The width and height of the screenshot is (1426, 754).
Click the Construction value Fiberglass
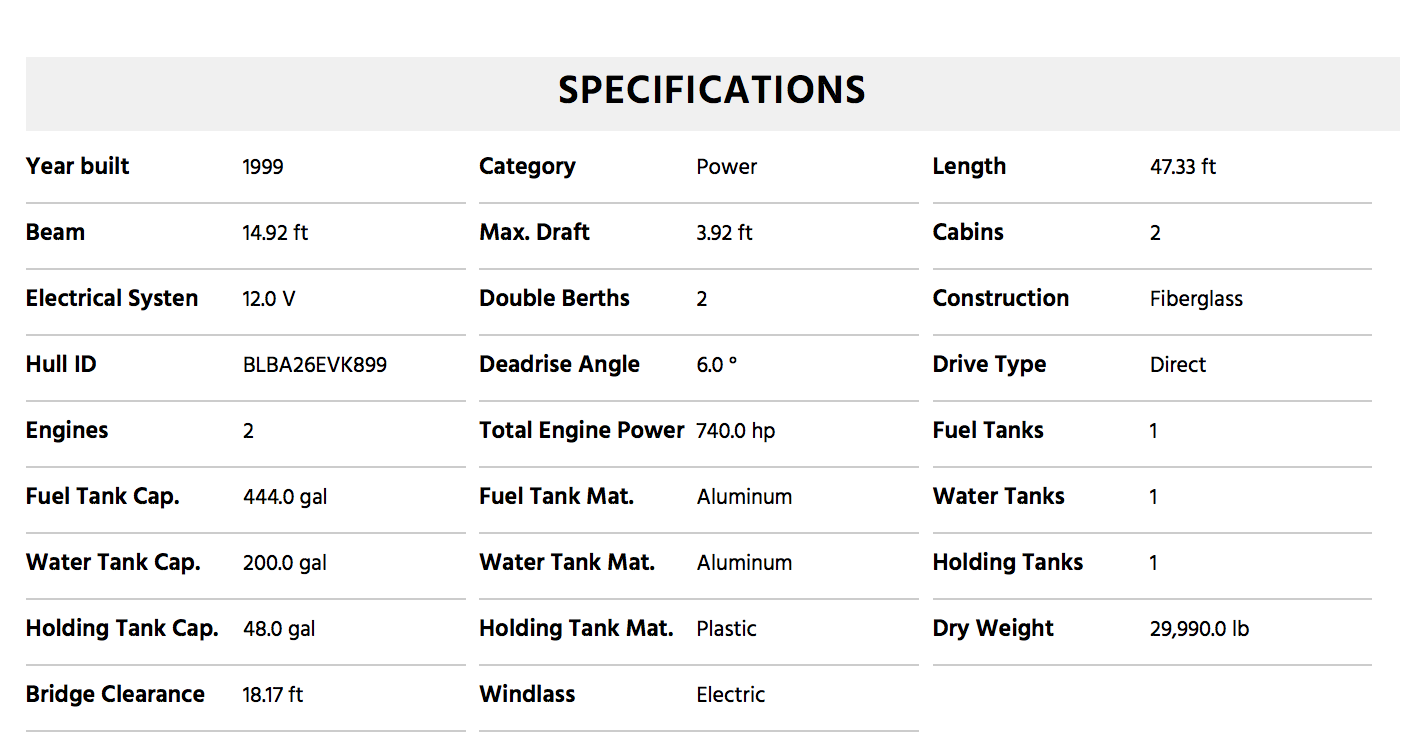[1196, 299]
